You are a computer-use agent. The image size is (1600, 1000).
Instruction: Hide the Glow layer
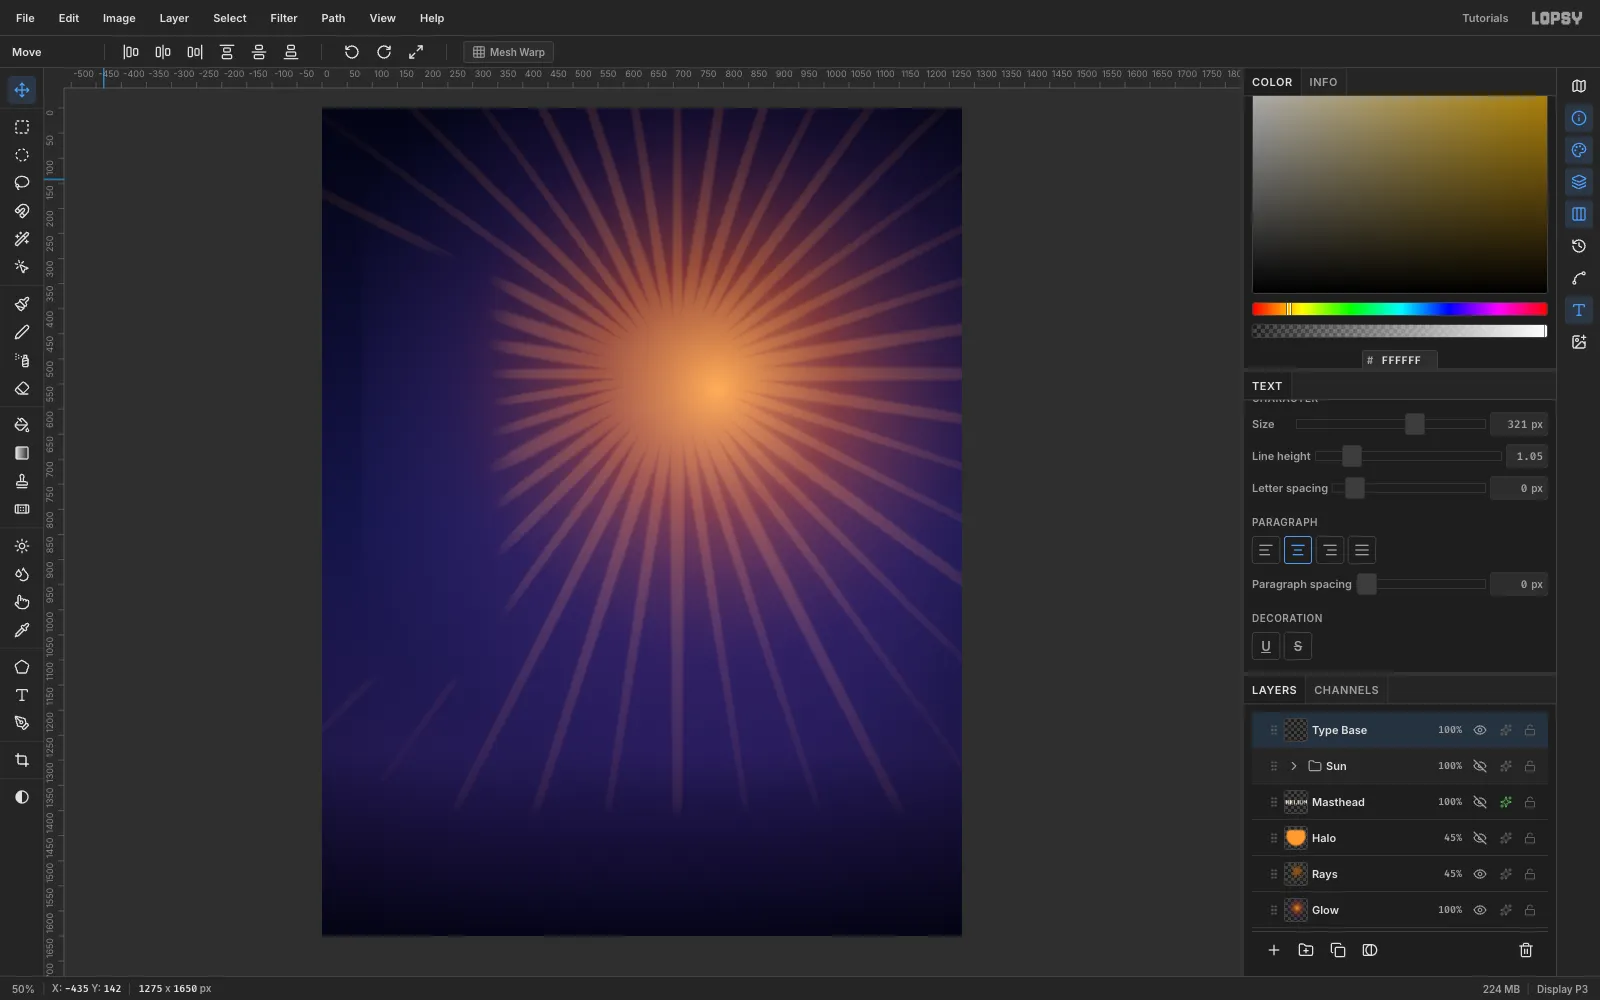click(1480, 910)
